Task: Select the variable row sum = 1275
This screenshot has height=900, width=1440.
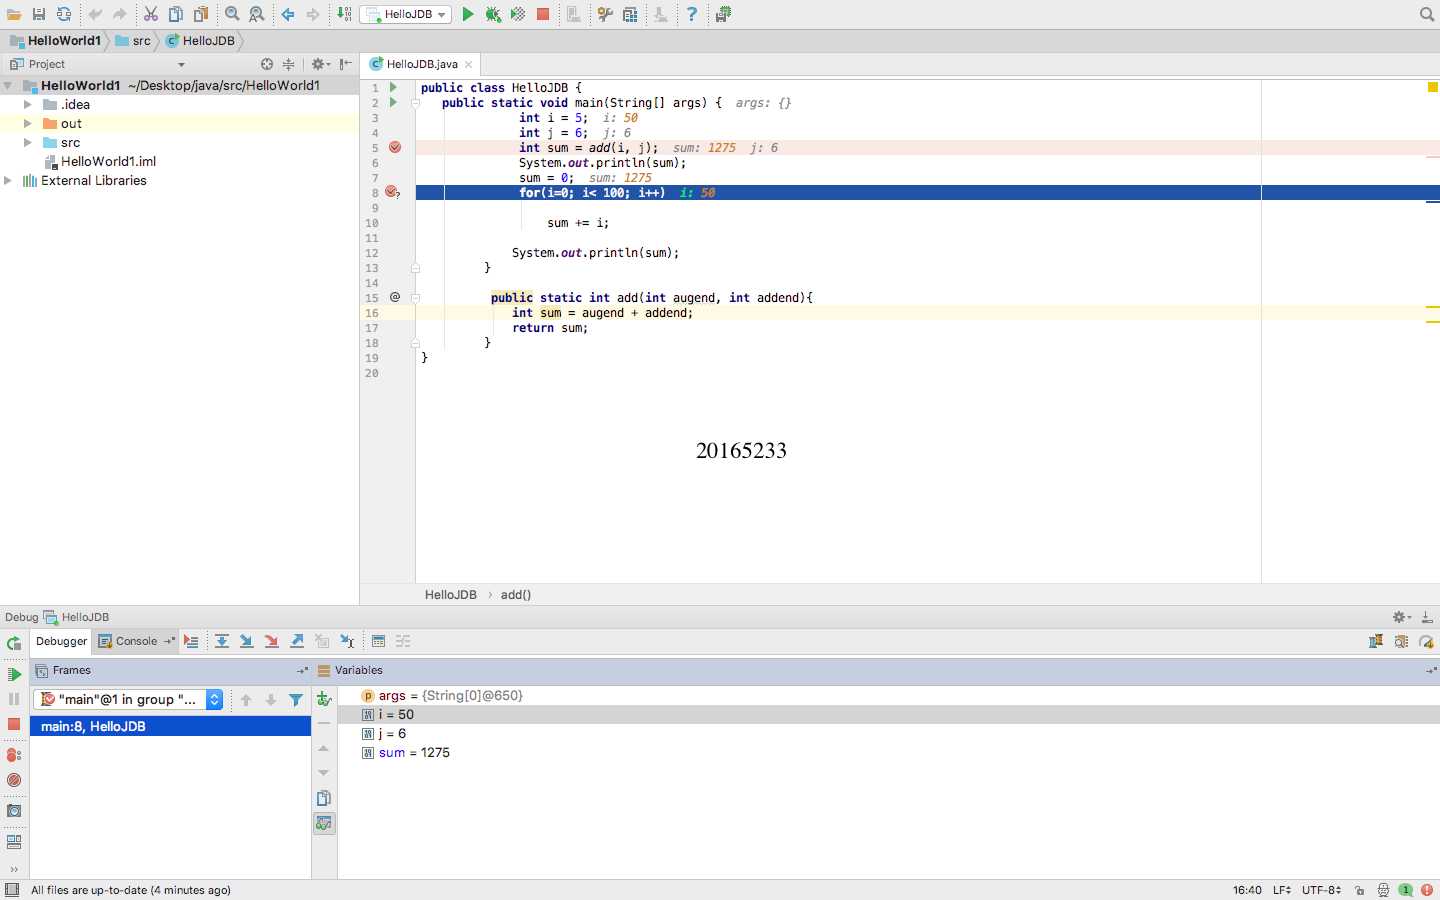Action: (888, 753)
